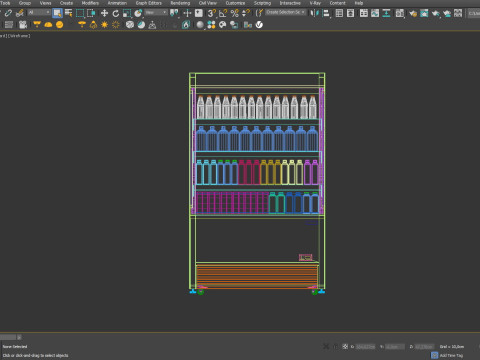This screenshot has height=360, width=480.
Task: Toggle Percent Snap
Action: pos(235,13)
